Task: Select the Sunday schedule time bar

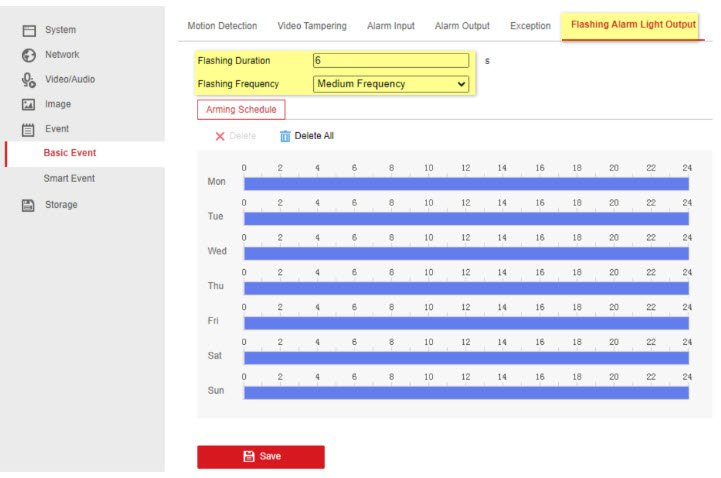Action: click(x=466, y=392)
